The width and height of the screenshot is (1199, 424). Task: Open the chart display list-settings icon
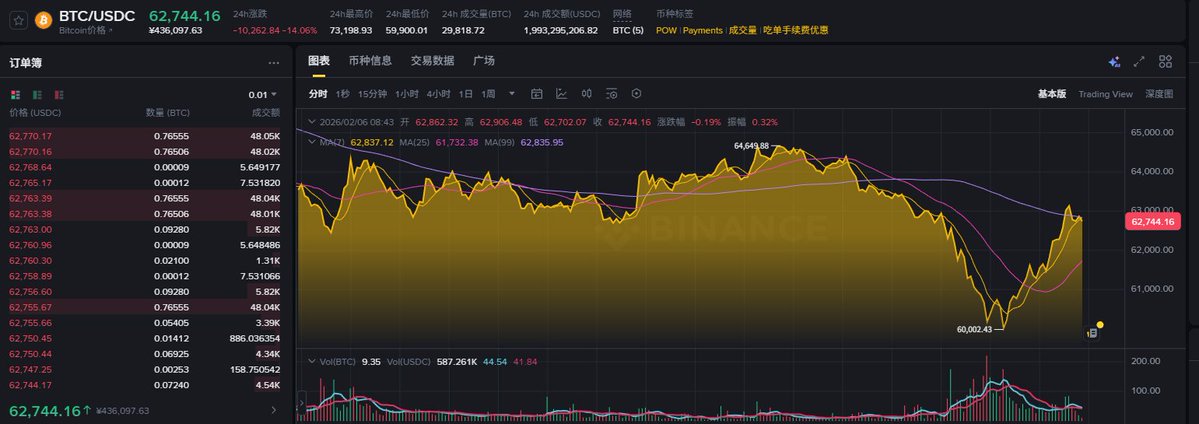pyautogui.click(x=611, y=93)
